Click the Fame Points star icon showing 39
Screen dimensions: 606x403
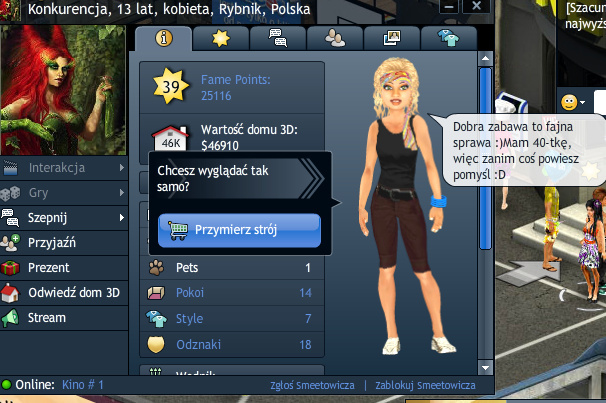pos(170,87)
